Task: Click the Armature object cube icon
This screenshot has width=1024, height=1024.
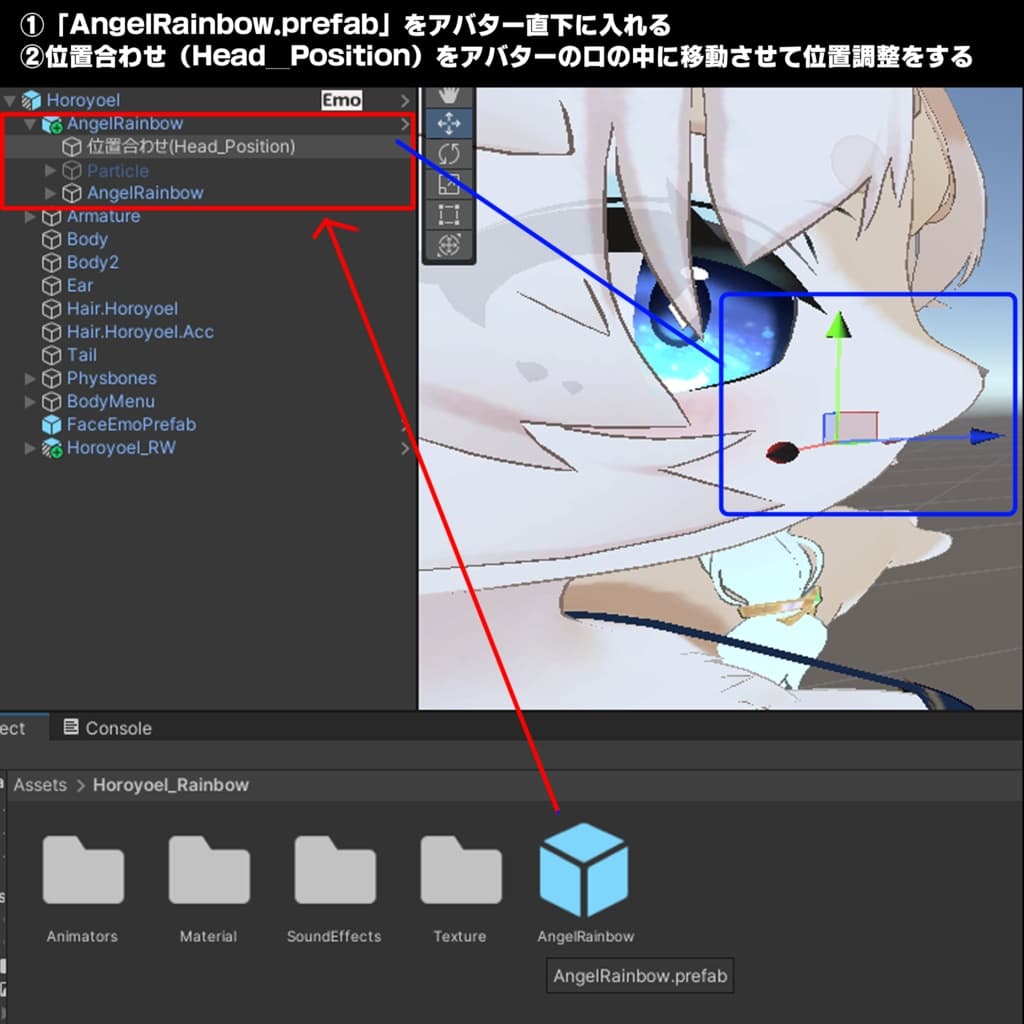Action: [x=52, y=217]
